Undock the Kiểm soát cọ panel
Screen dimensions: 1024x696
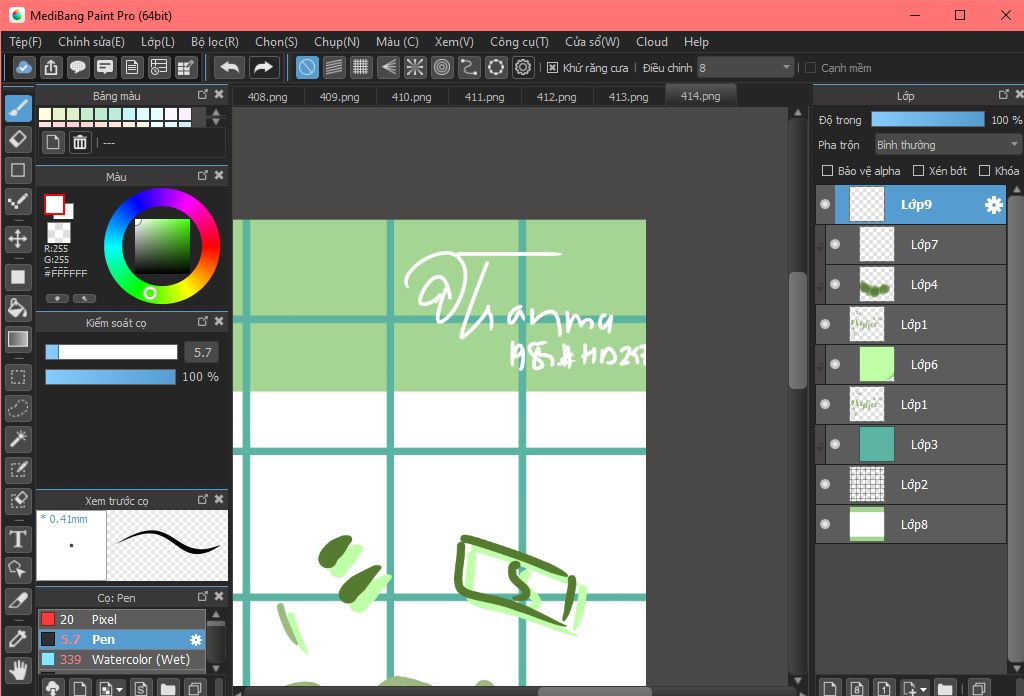tap(202, 321)
